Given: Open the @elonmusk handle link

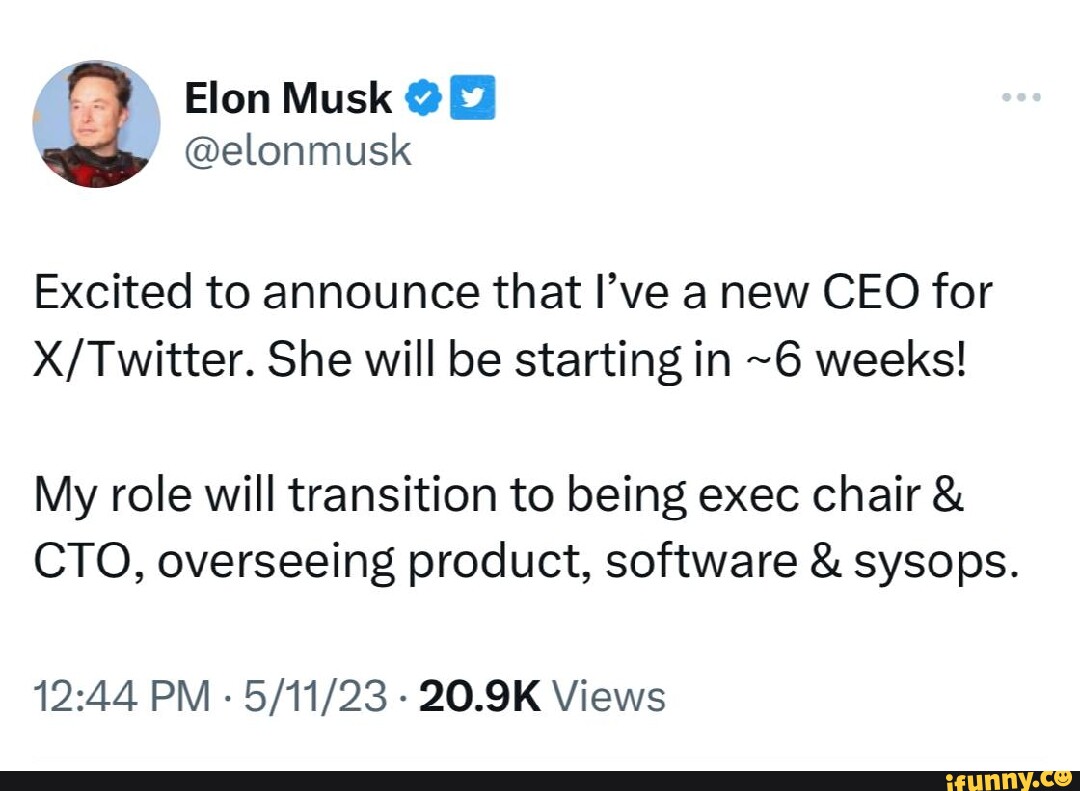Looking at the screenshot, I should tap(297, 150).
